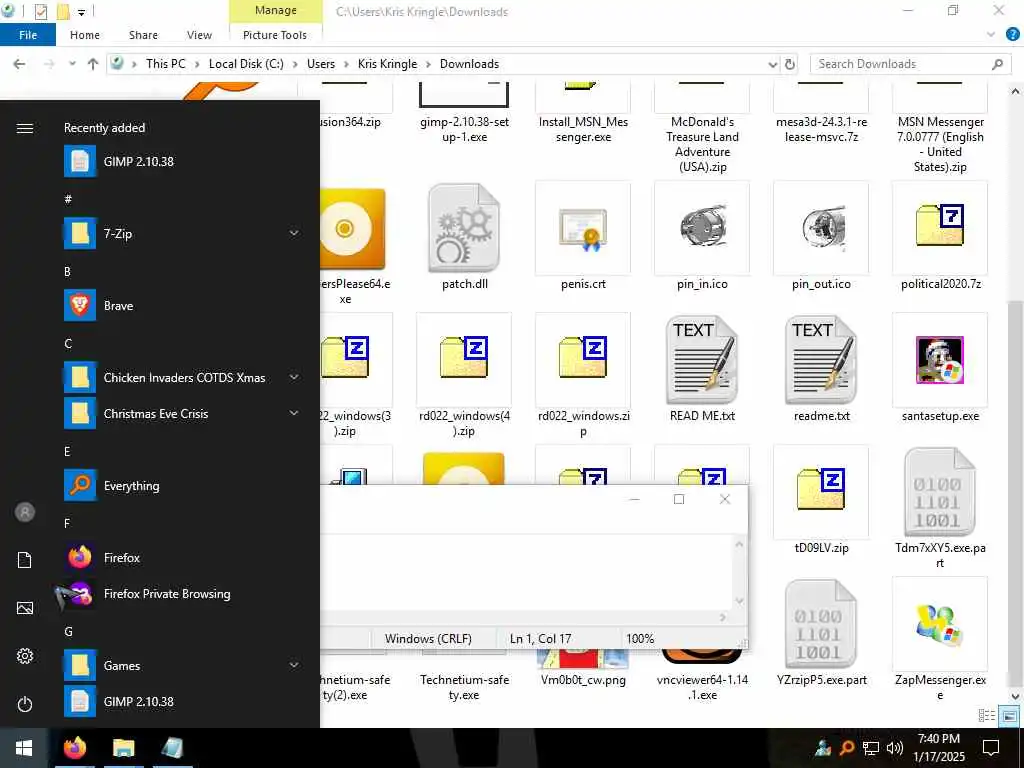Open recent locations dropdown arrow
The image size is (1024, 768).
point(72,64)
